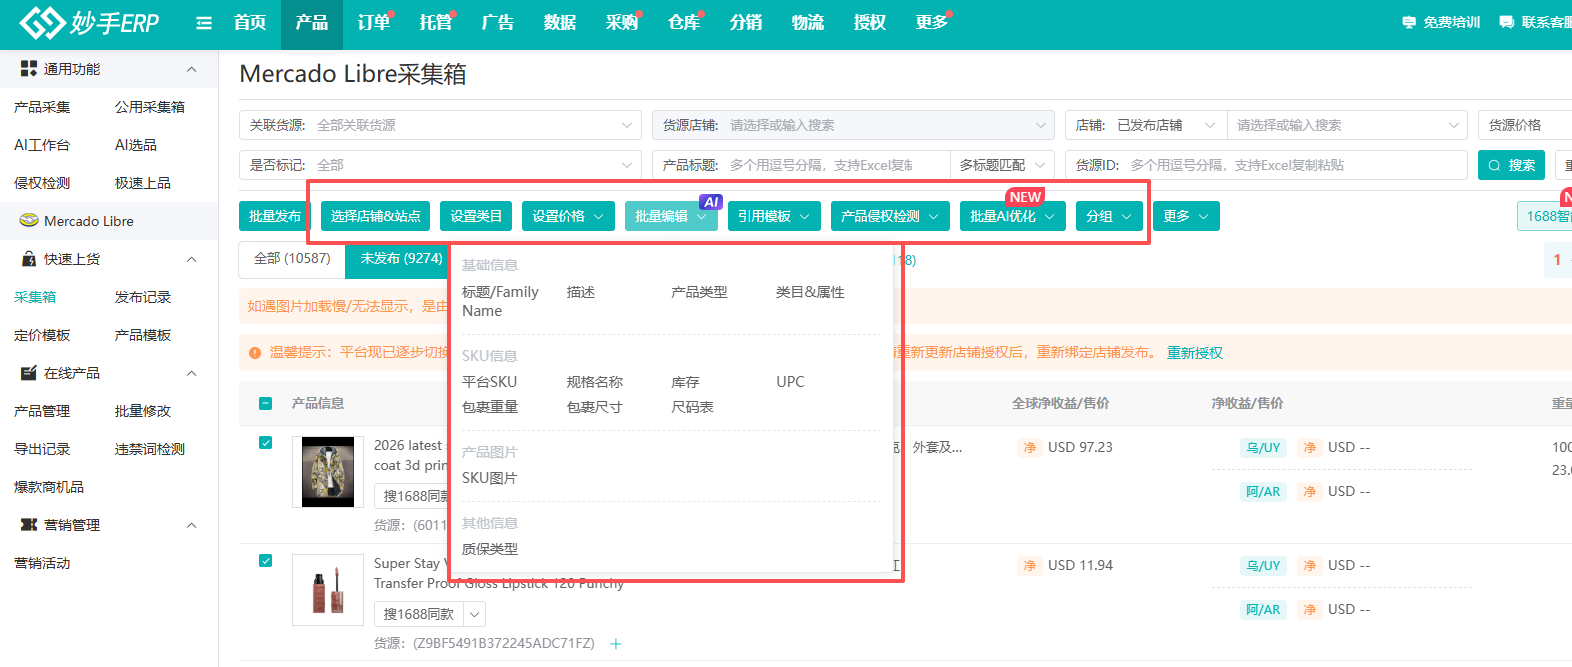This screenshot has width=1572, height=667.
Task: Click the 妙手ERP logo
Action: pos(89,22)
